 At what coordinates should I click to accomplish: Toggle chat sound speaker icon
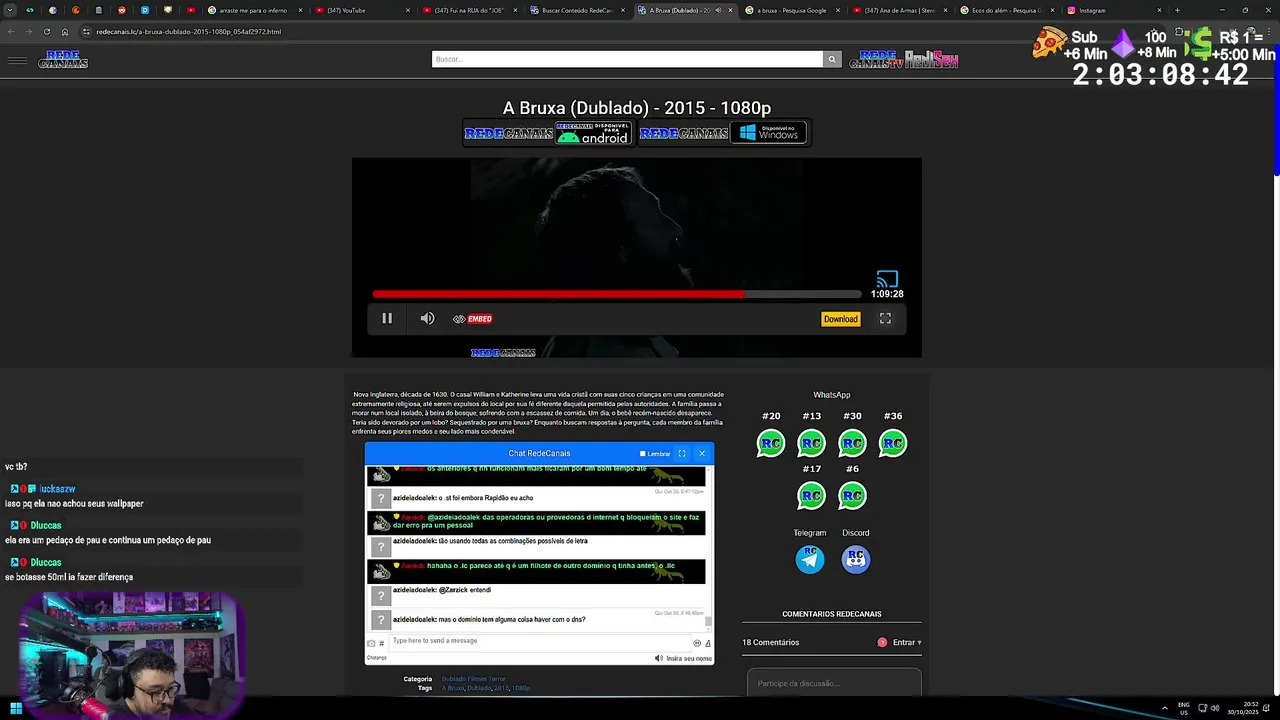[658, 658]
